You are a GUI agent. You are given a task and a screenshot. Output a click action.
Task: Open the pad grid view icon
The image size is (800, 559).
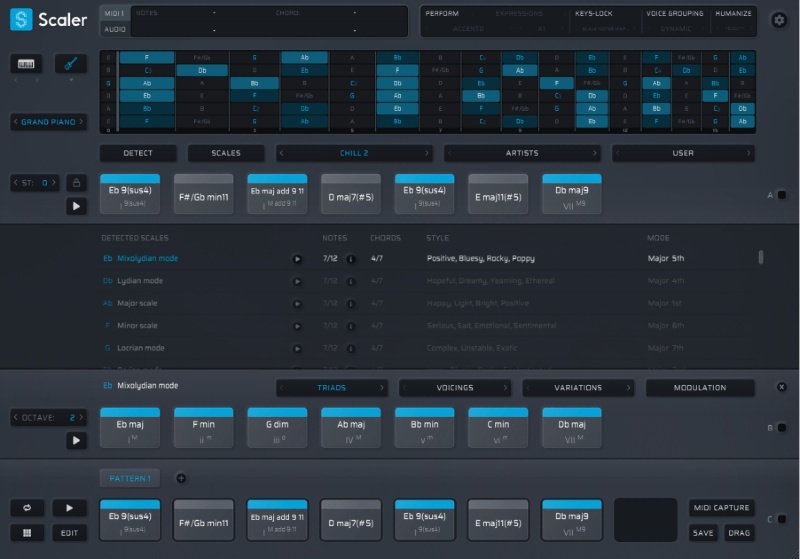pos(27,533)
